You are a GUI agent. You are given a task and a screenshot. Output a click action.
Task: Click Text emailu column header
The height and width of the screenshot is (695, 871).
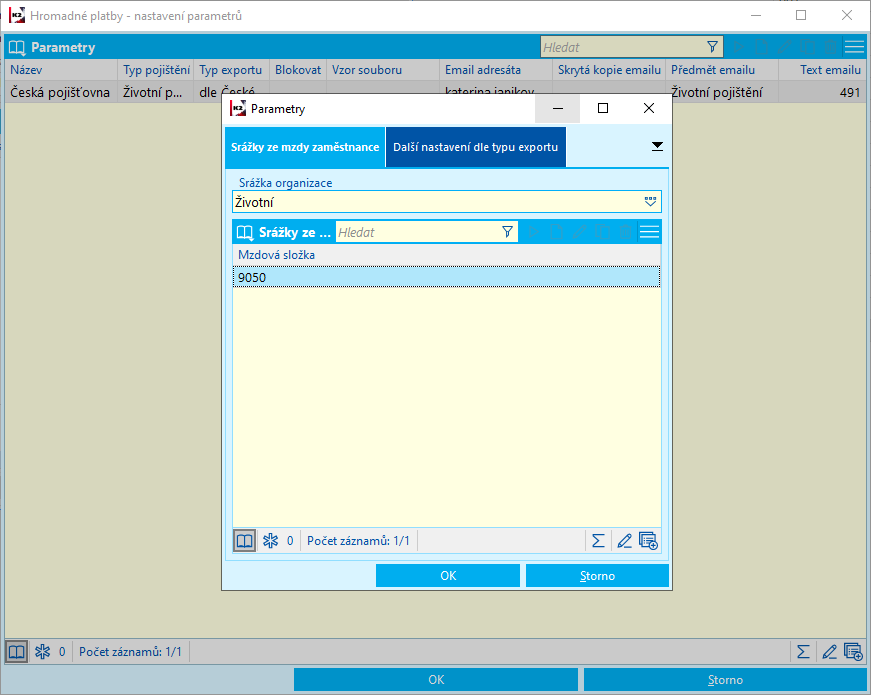point(822,70)
